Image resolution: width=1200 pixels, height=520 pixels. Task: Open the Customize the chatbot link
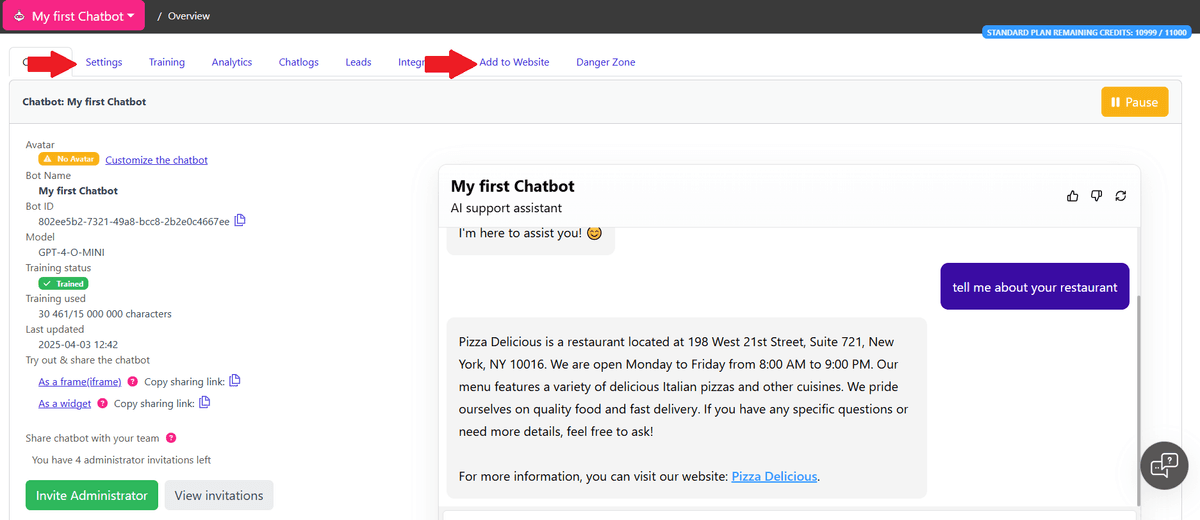click(156, 160)
